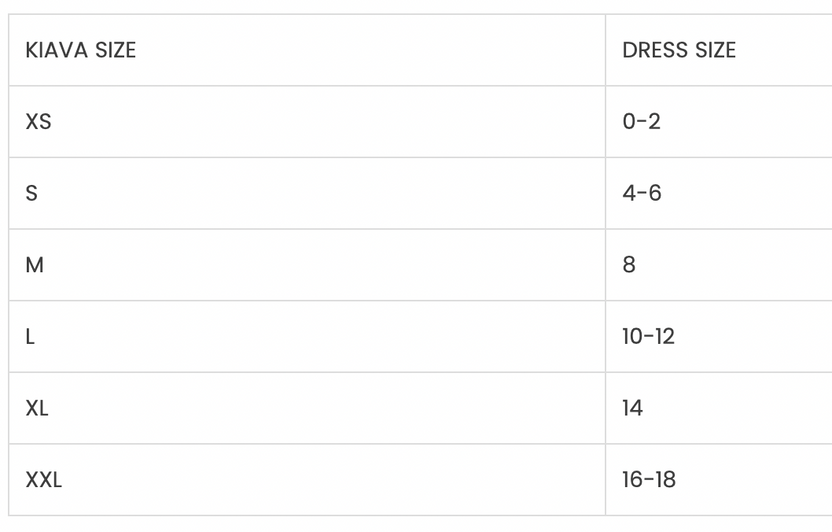Click the dress size 14 cell
This screenshot has width=832, height=532.
pos(632,408)
